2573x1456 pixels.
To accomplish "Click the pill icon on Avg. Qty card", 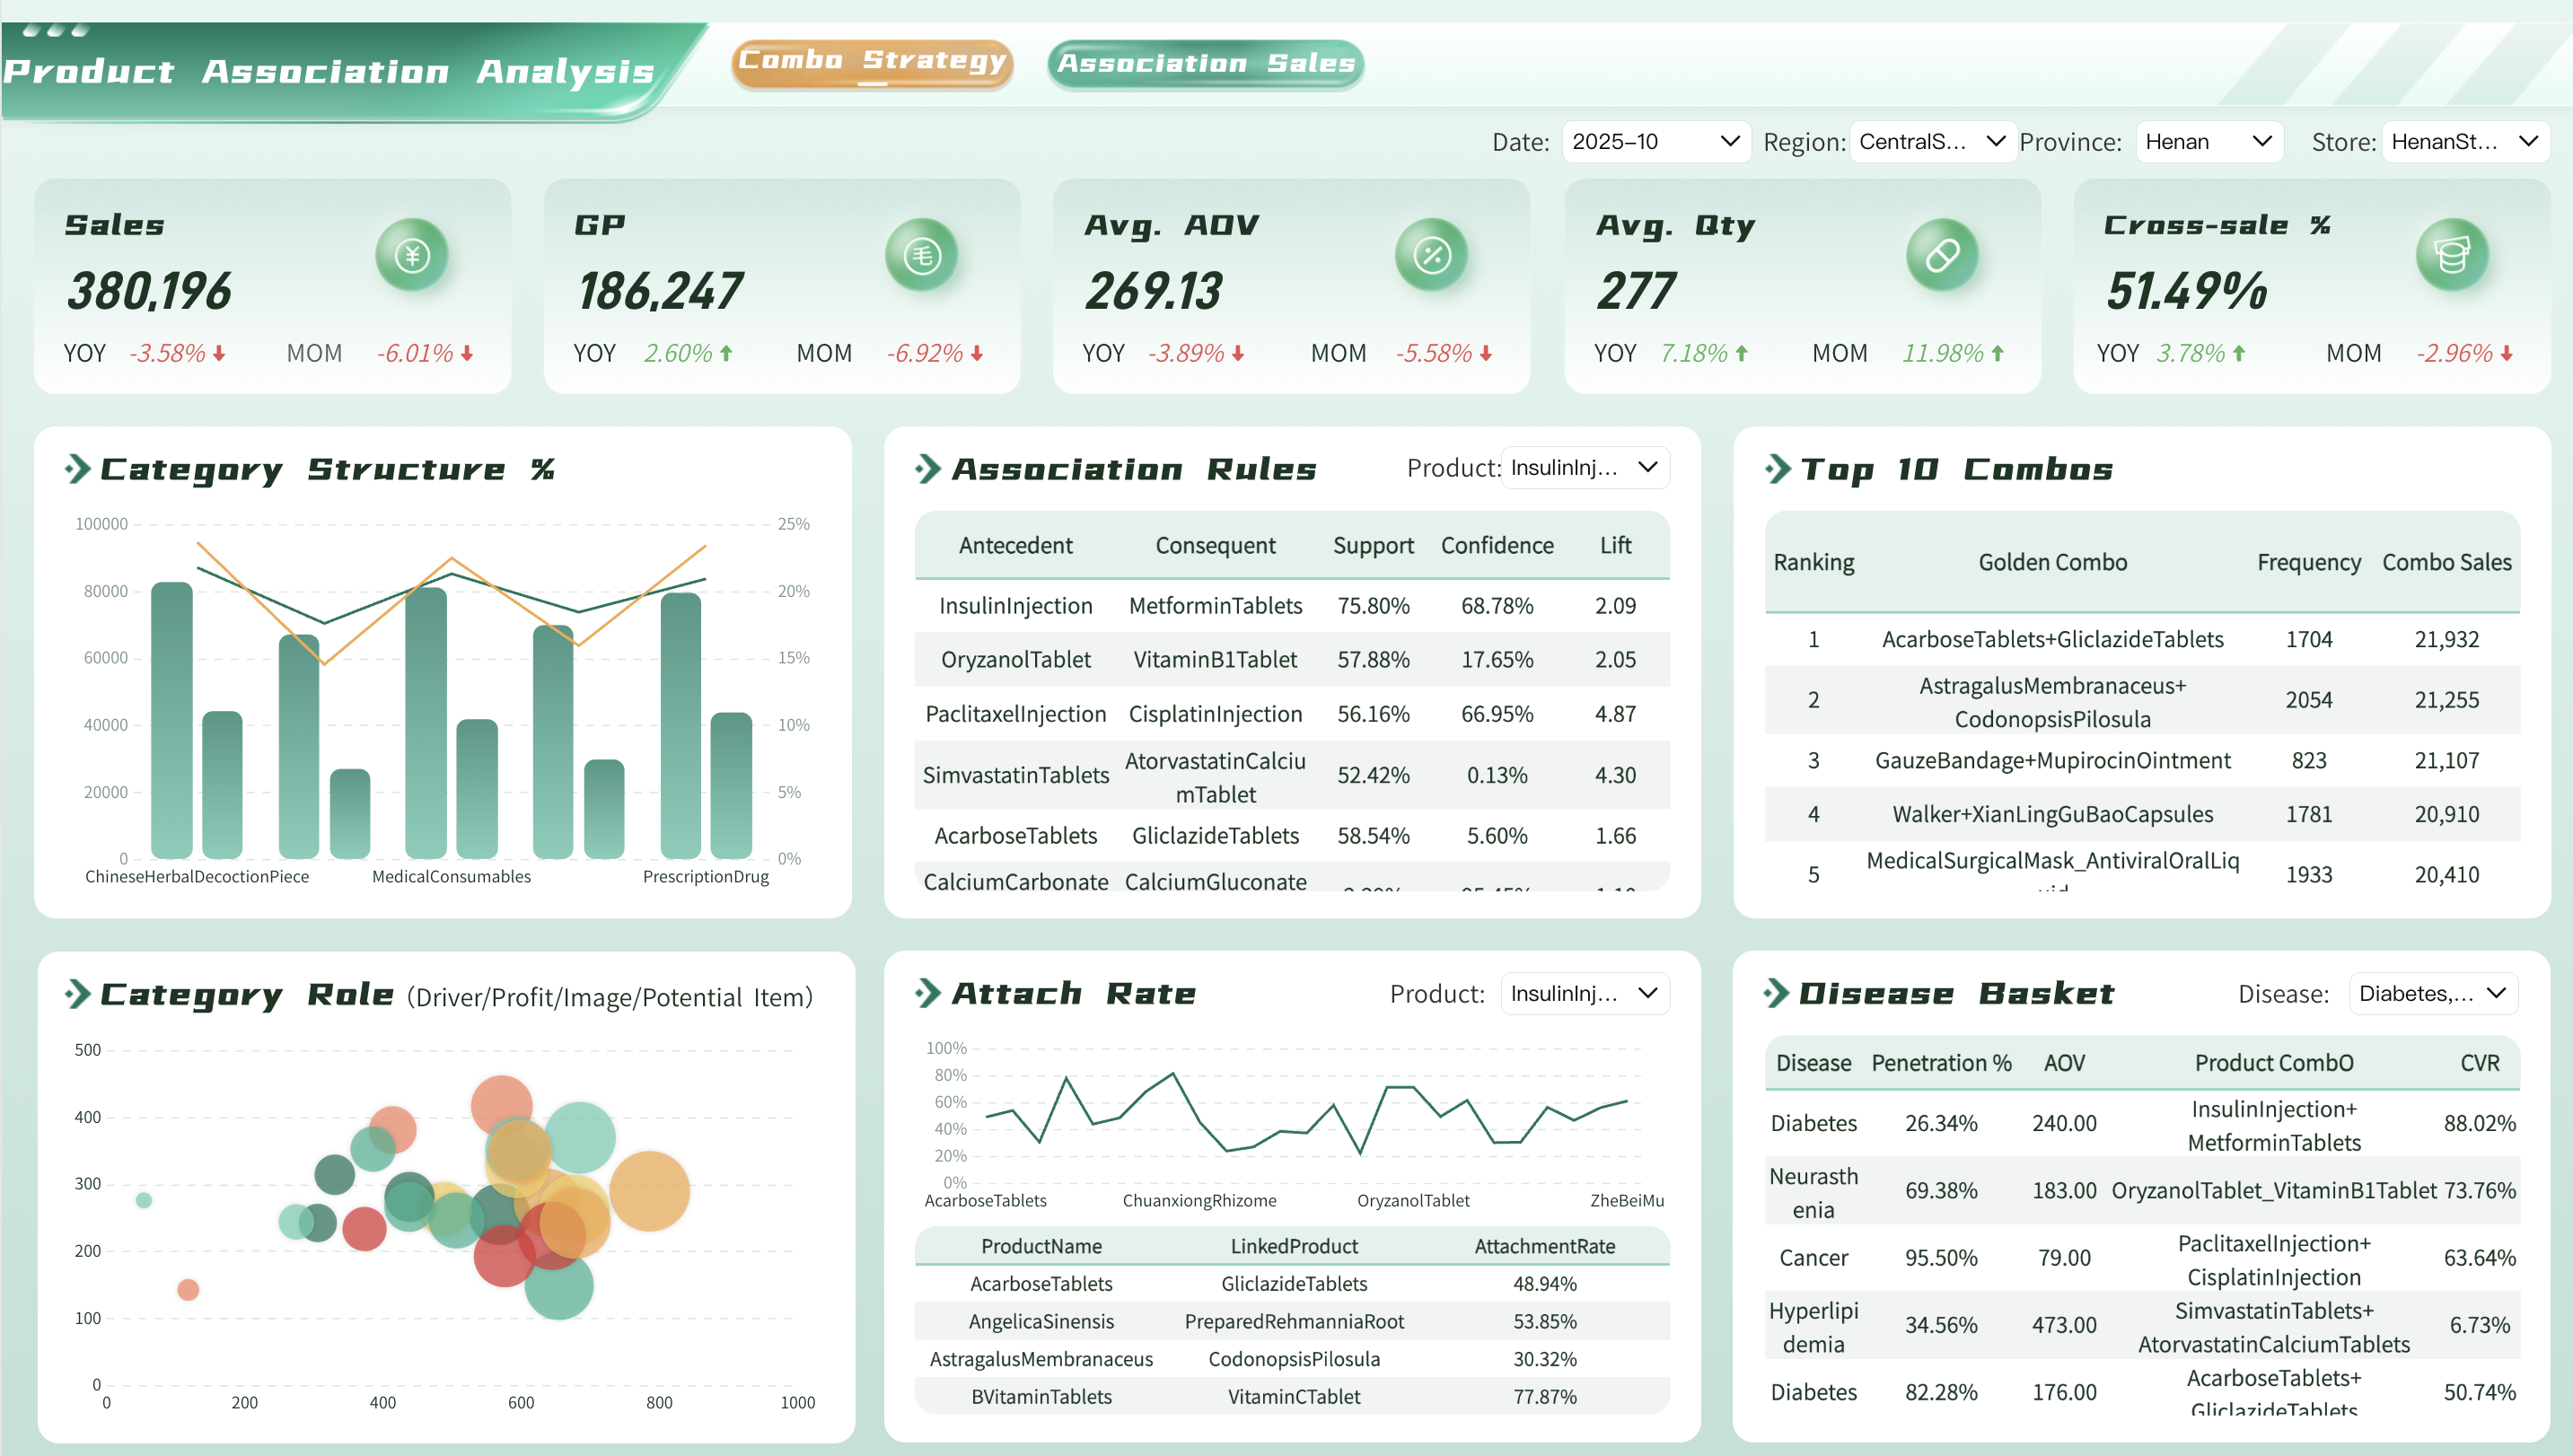I will 1942,255.
